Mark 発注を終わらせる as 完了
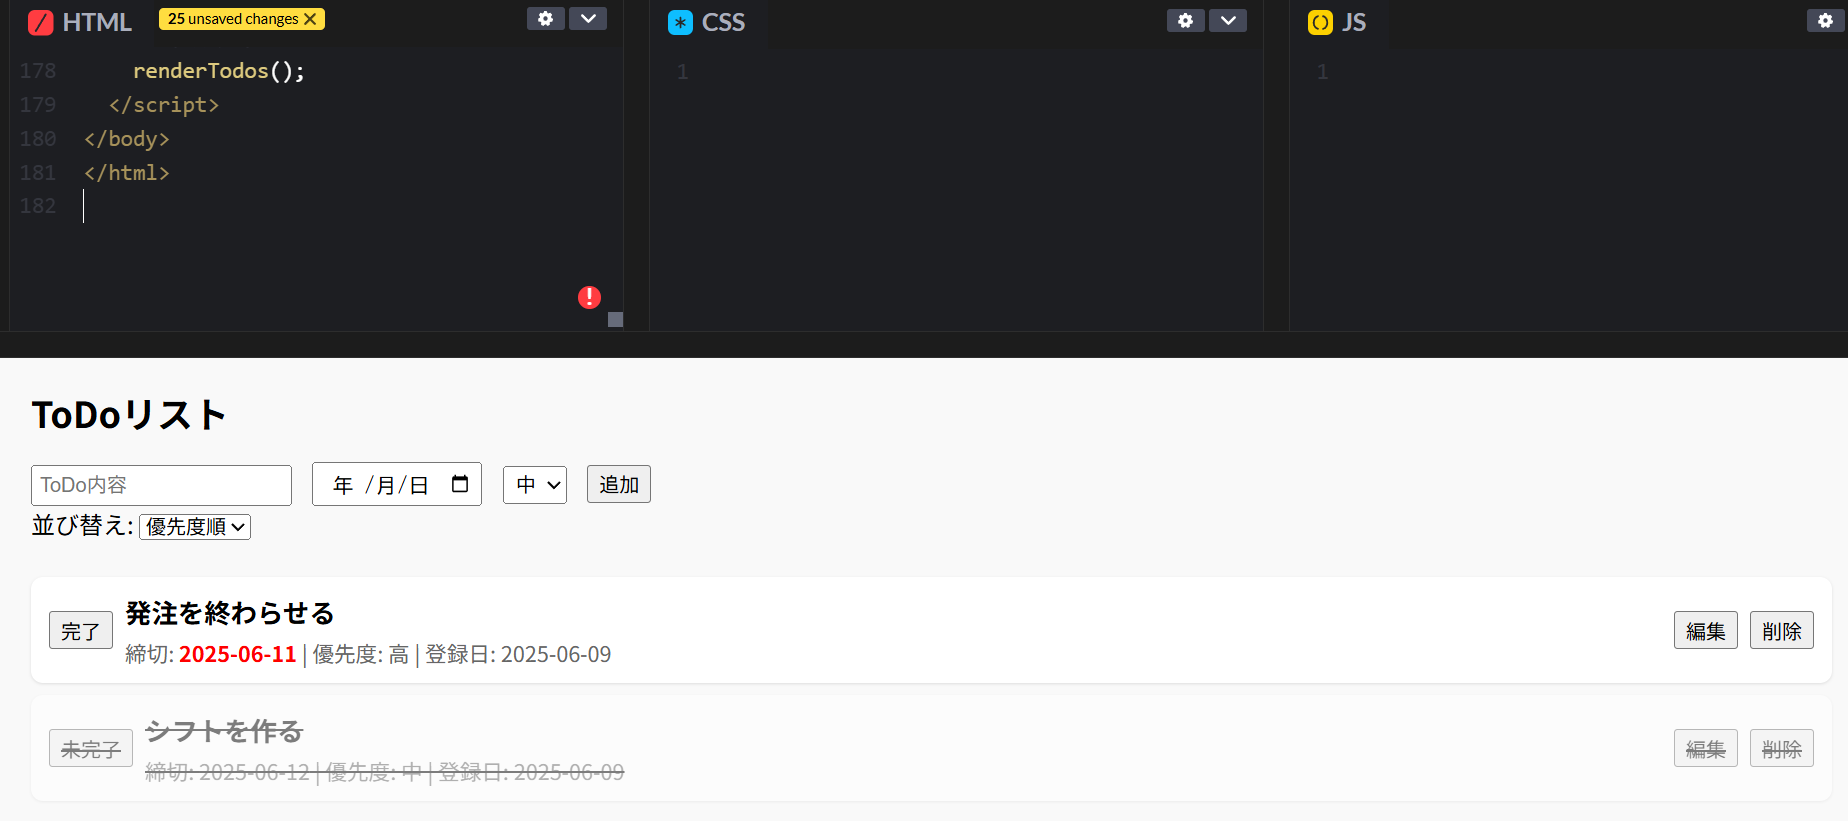This screenshot has height=821, width=1848. tap(81, 631)
